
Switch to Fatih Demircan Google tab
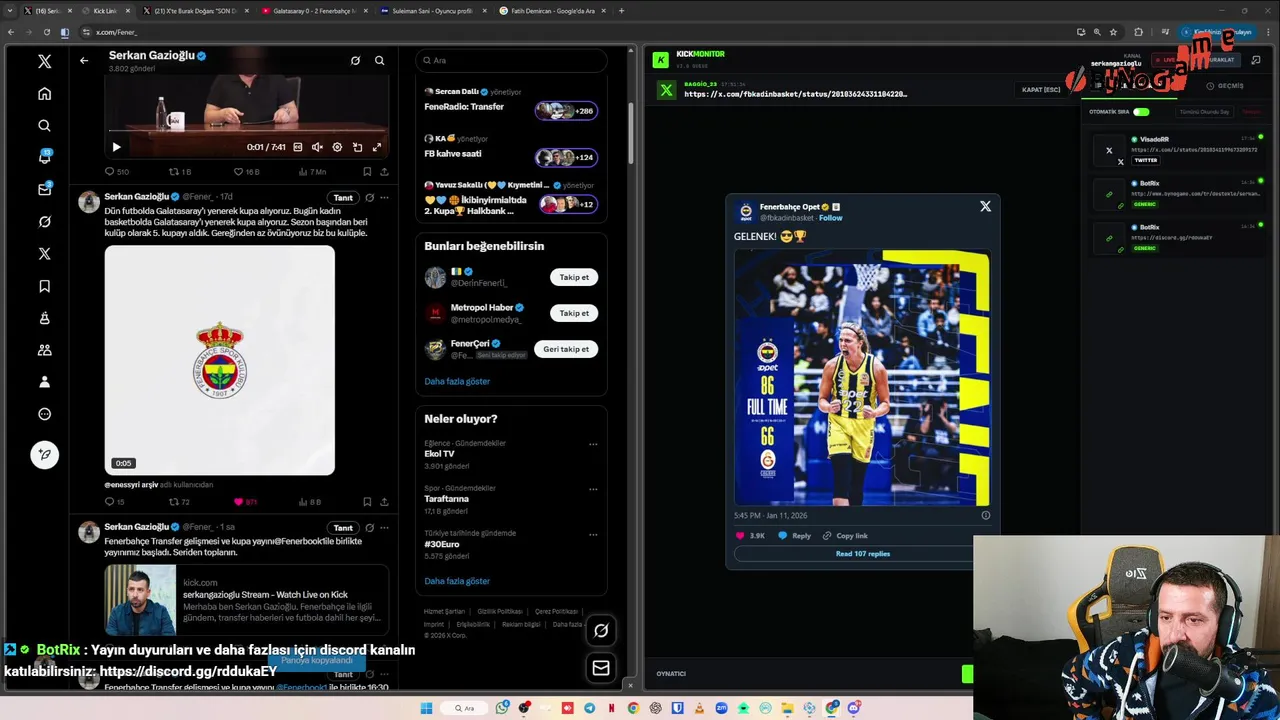click(550, 11)
